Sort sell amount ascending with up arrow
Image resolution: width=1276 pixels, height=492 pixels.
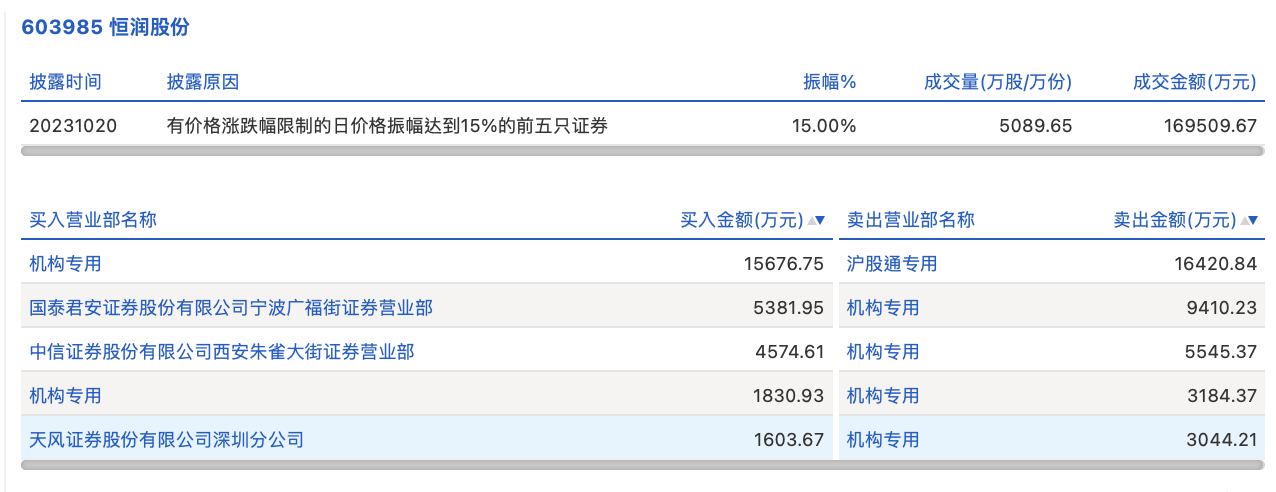coord(1243,220)
